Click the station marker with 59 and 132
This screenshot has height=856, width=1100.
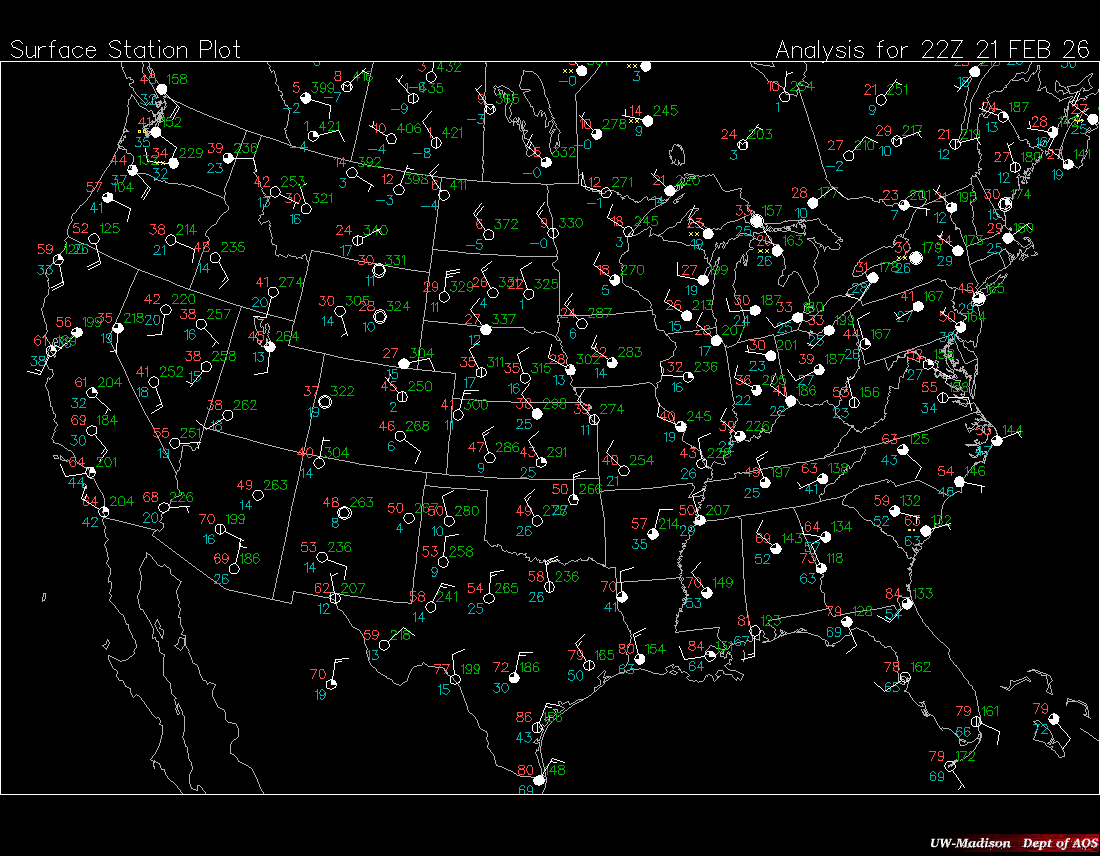pos(896,511)
